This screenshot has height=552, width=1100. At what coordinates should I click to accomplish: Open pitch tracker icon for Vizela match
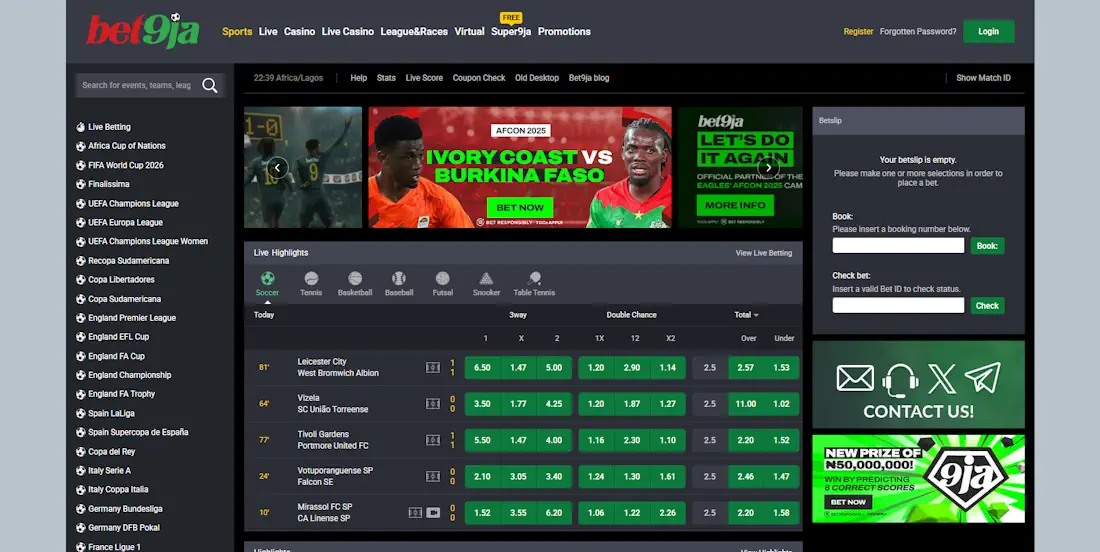433,403
